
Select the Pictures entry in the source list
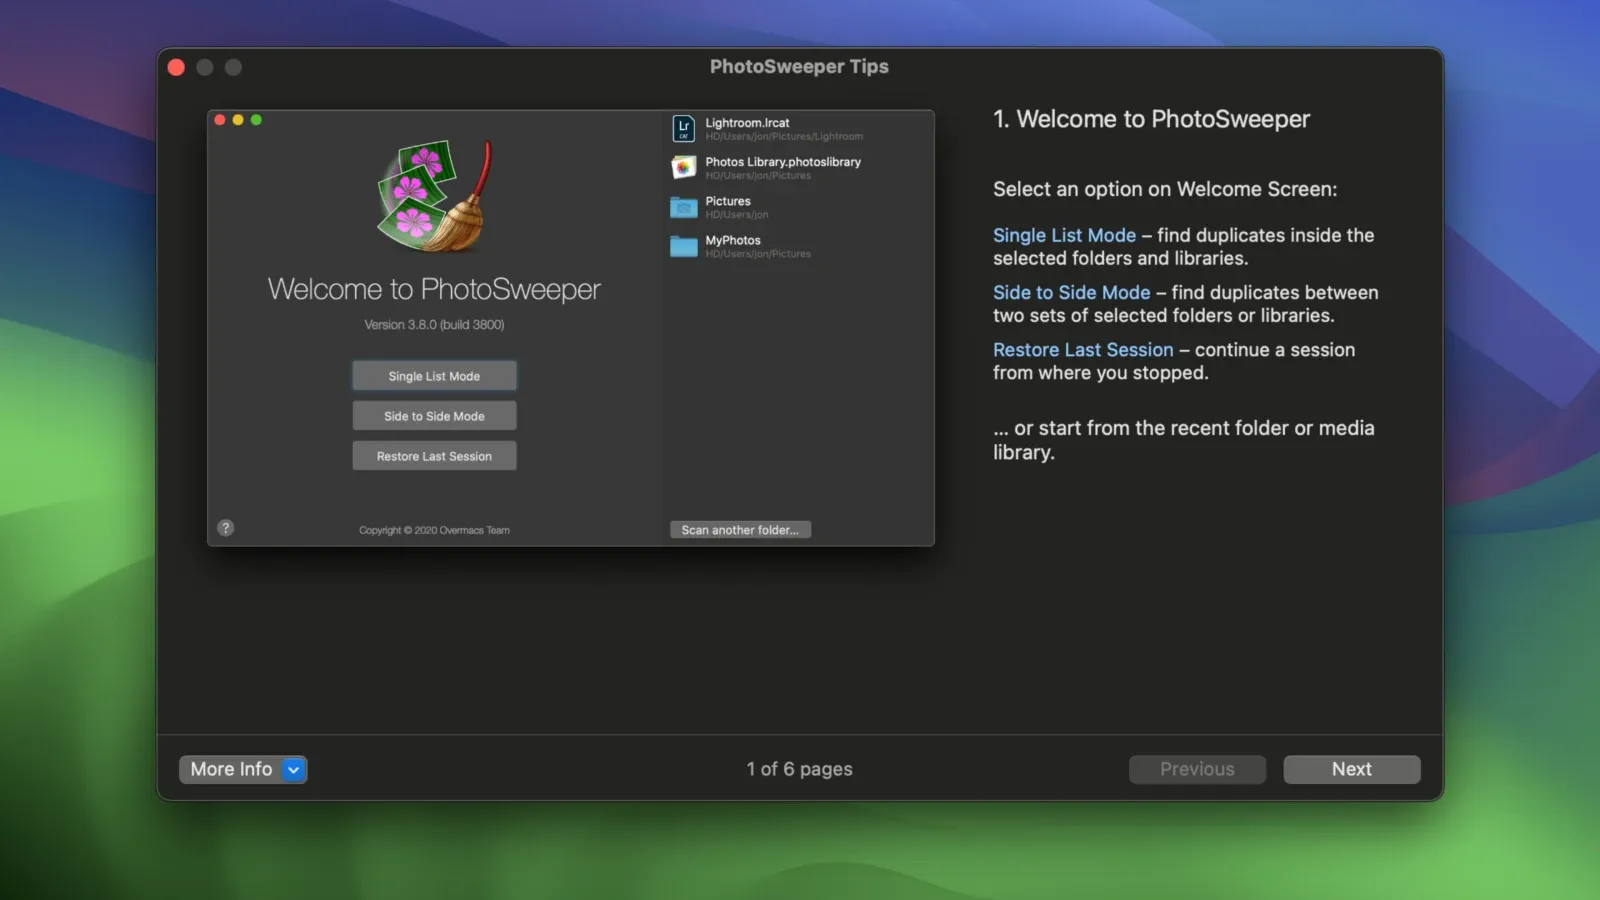coord(790,207)
